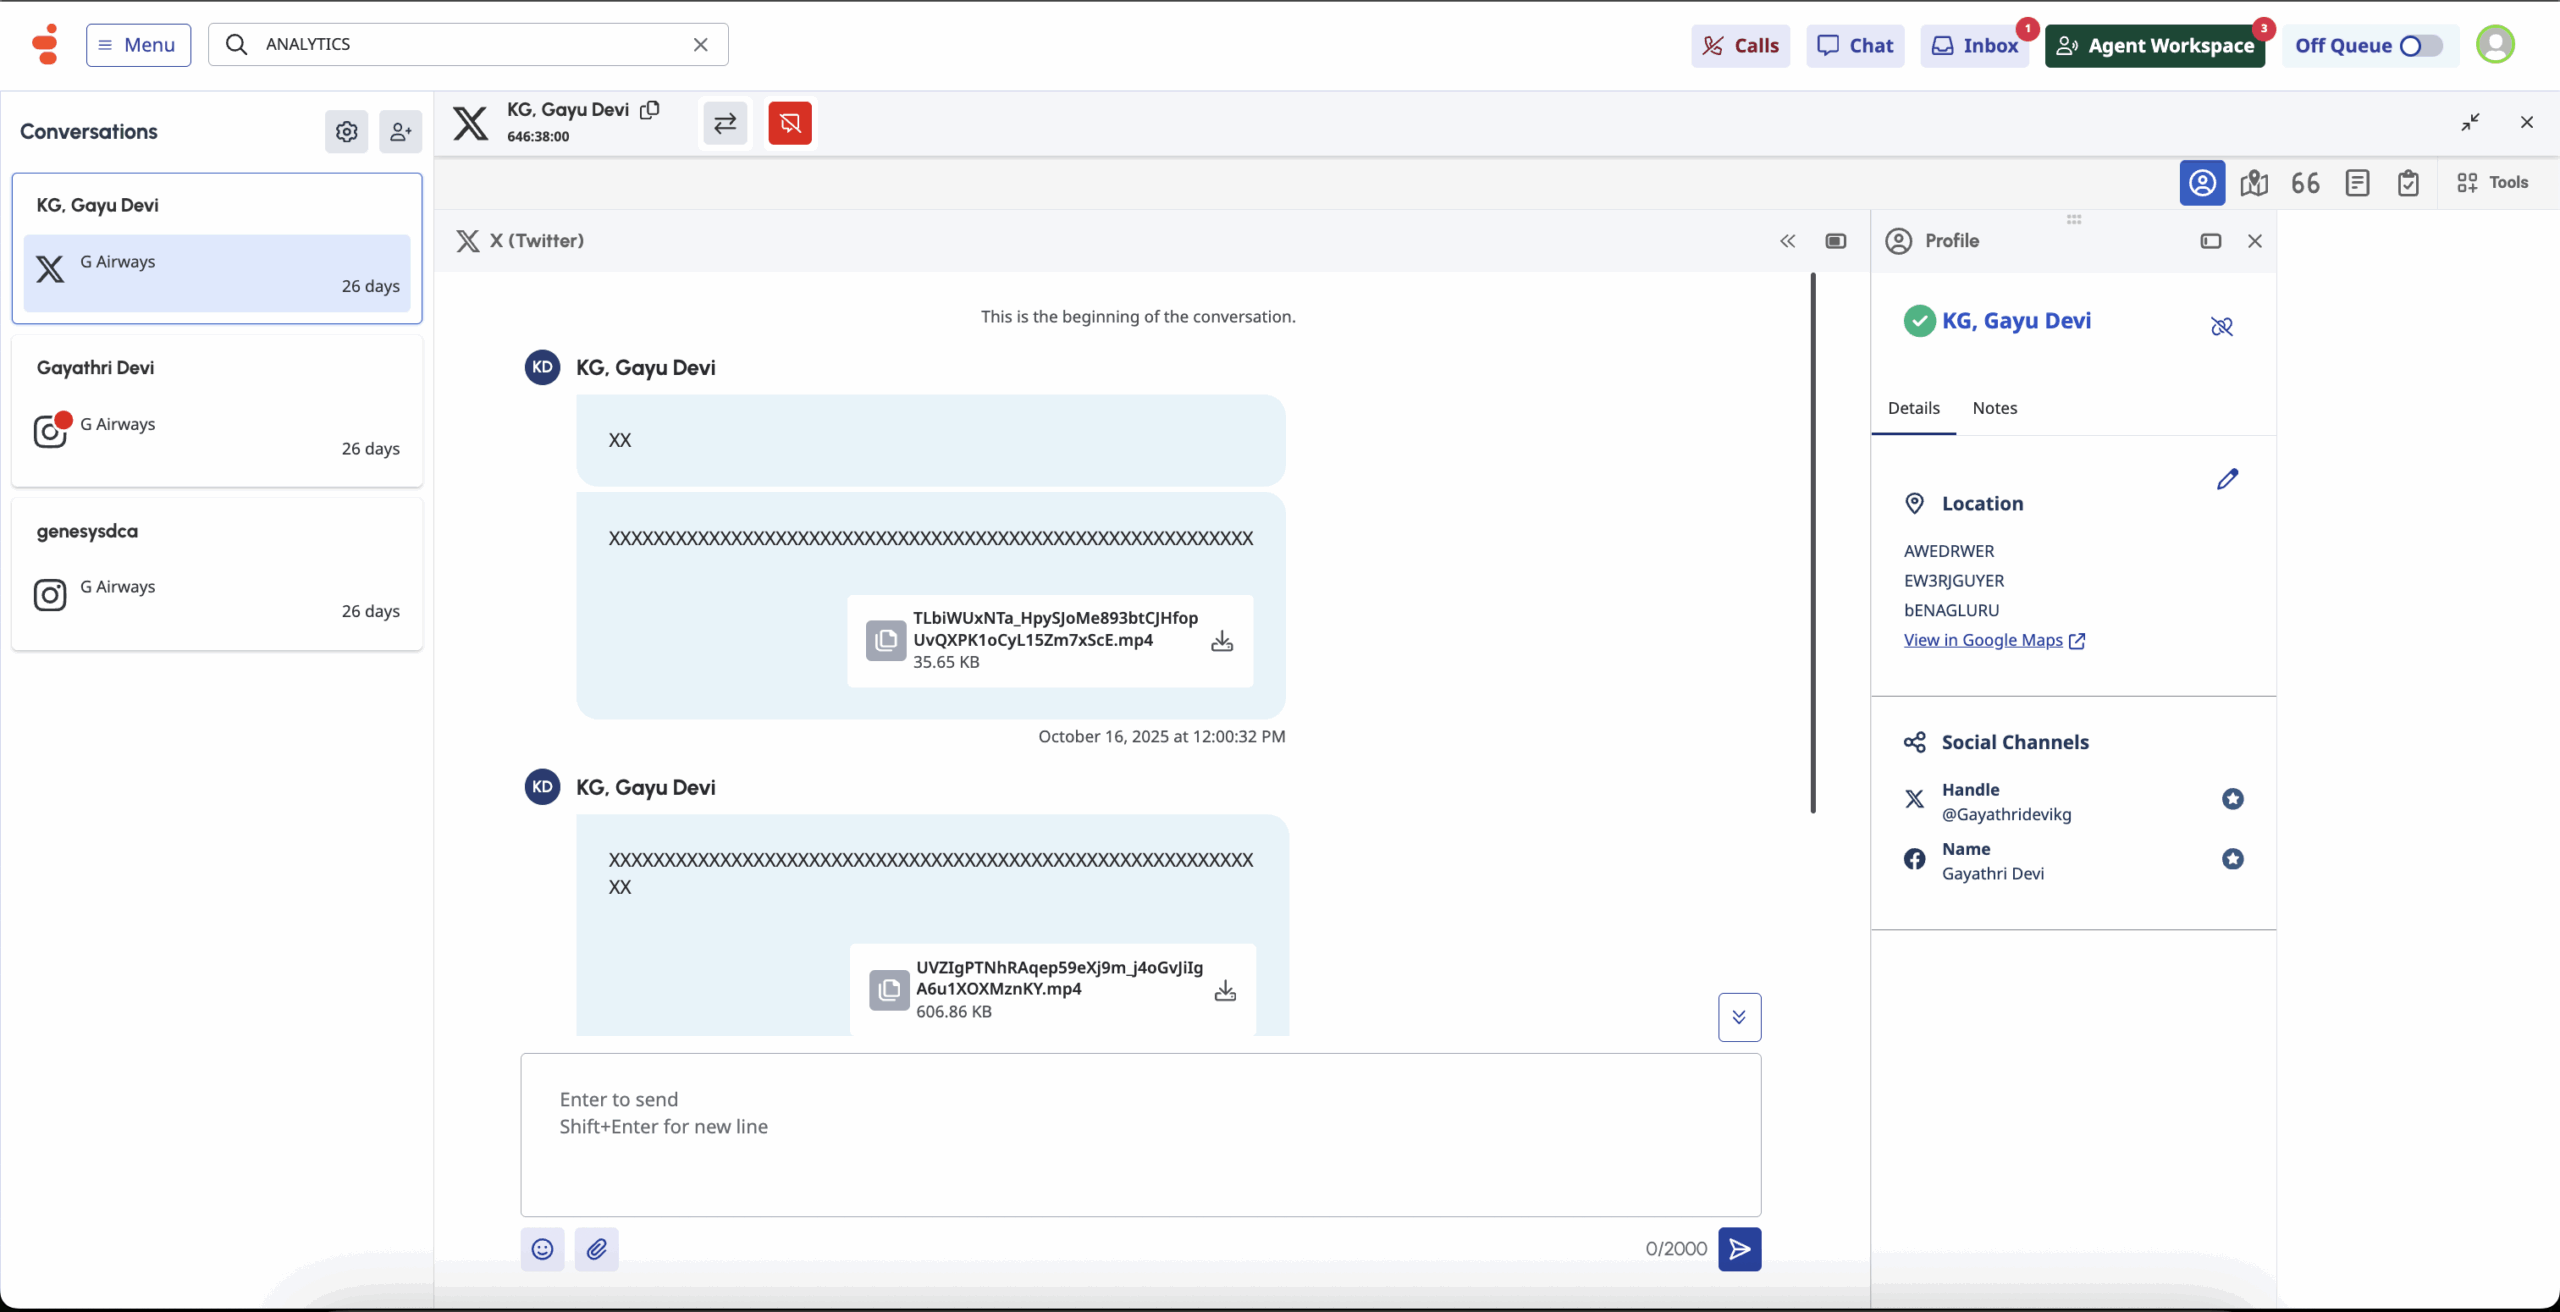This screenshot has height=1312, width=2560.
Task: Open the Tools dropdown
Action: click(x=2493, y=183)
